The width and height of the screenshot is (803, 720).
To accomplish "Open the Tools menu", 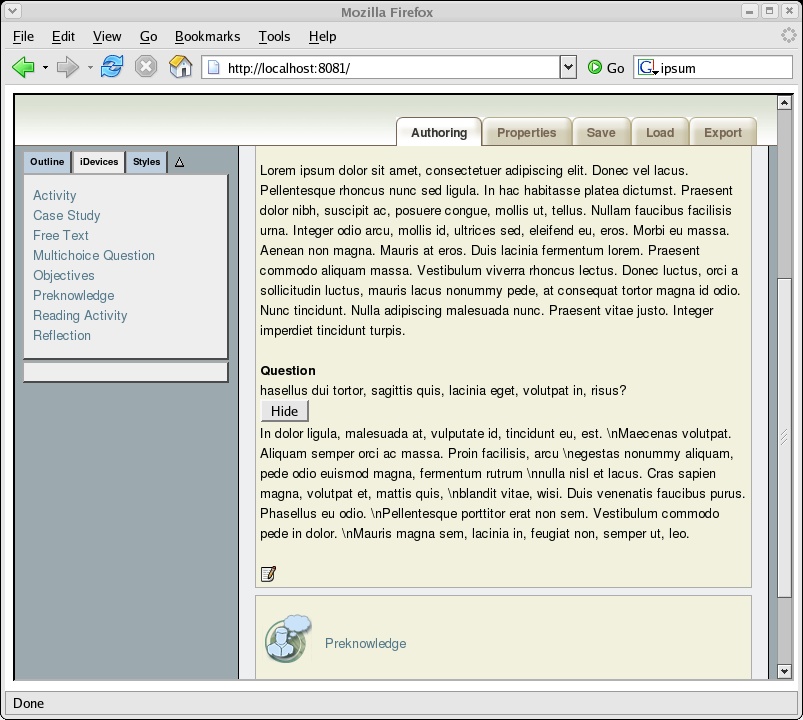I will (x=274, y=36).
